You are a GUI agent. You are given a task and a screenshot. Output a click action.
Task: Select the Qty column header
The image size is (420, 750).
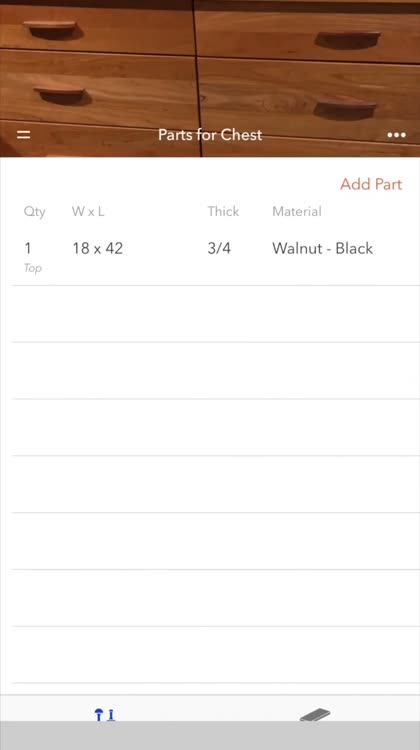34,211
